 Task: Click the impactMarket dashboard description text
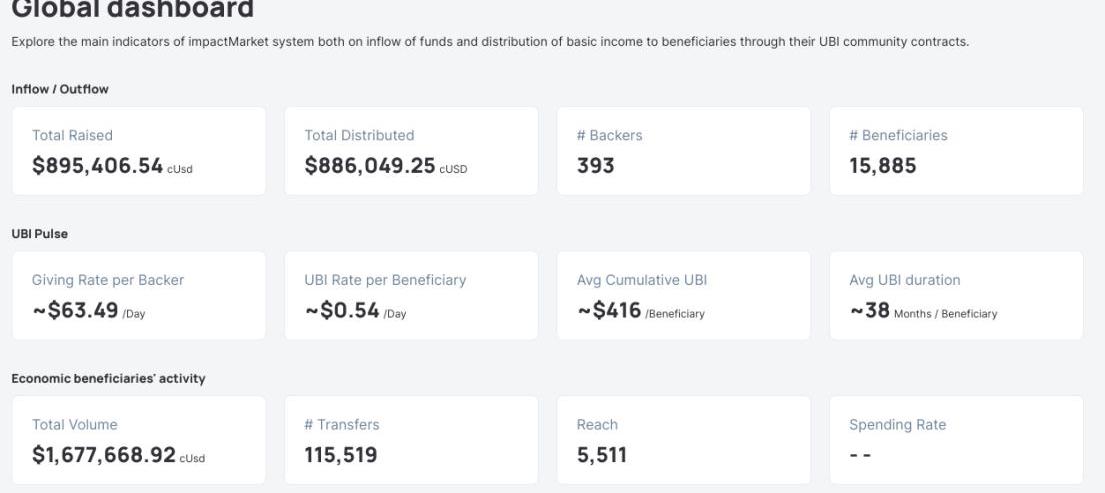pos(490,41)
